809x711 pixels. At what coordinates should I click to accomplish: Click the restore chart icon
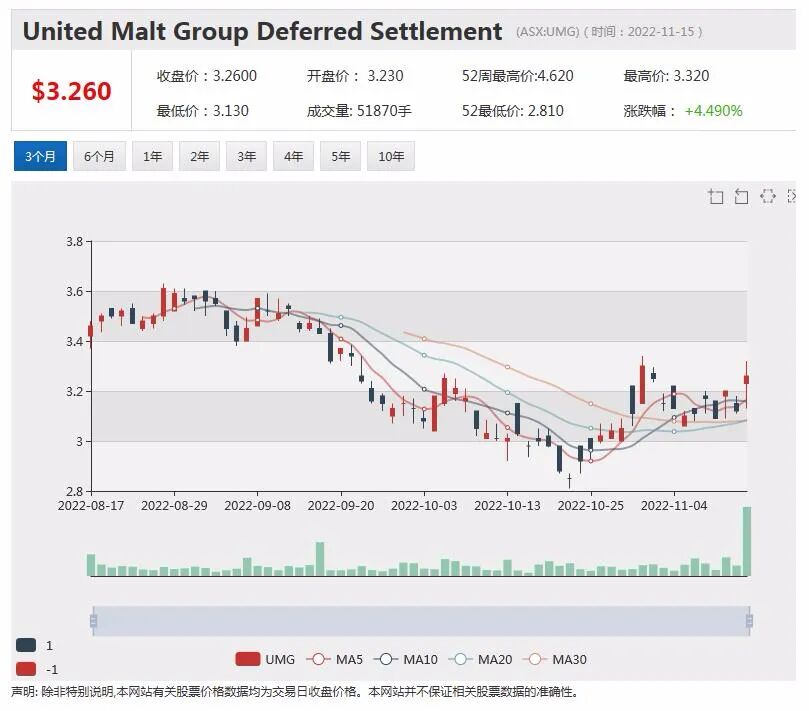[768, 196]
